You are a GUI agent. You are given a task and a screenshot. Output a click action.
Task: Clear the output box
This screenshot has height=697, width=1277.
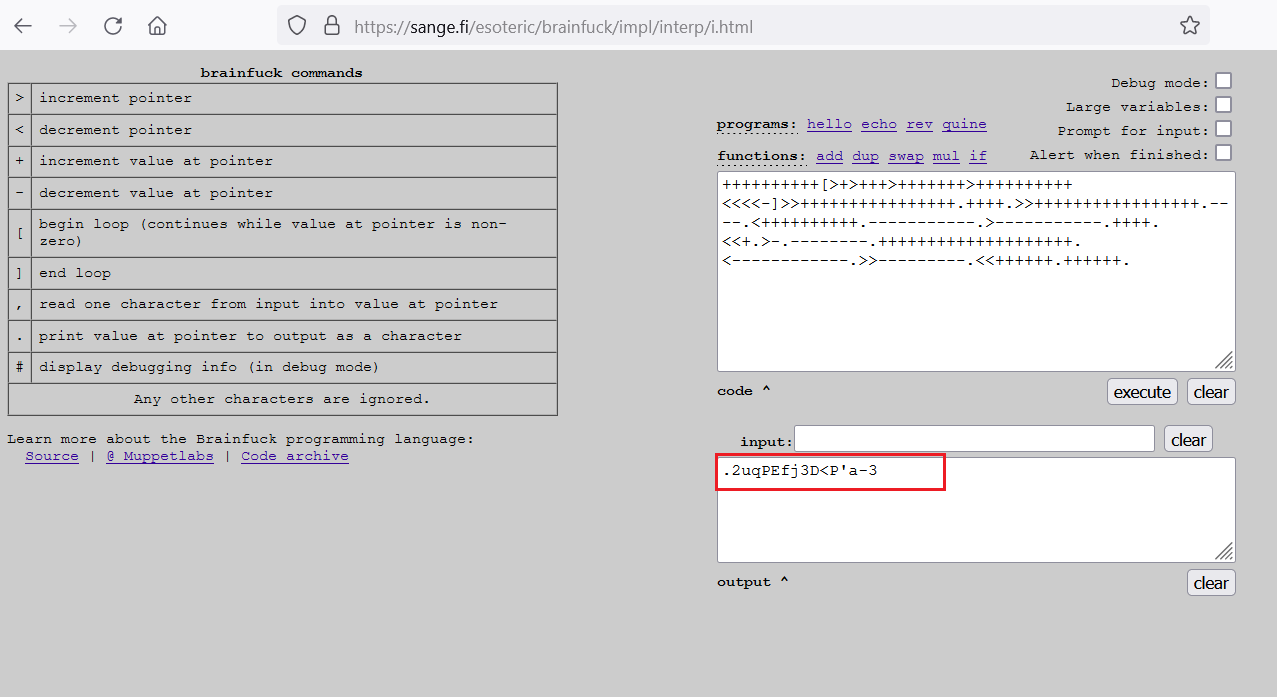click(1211, 583)
